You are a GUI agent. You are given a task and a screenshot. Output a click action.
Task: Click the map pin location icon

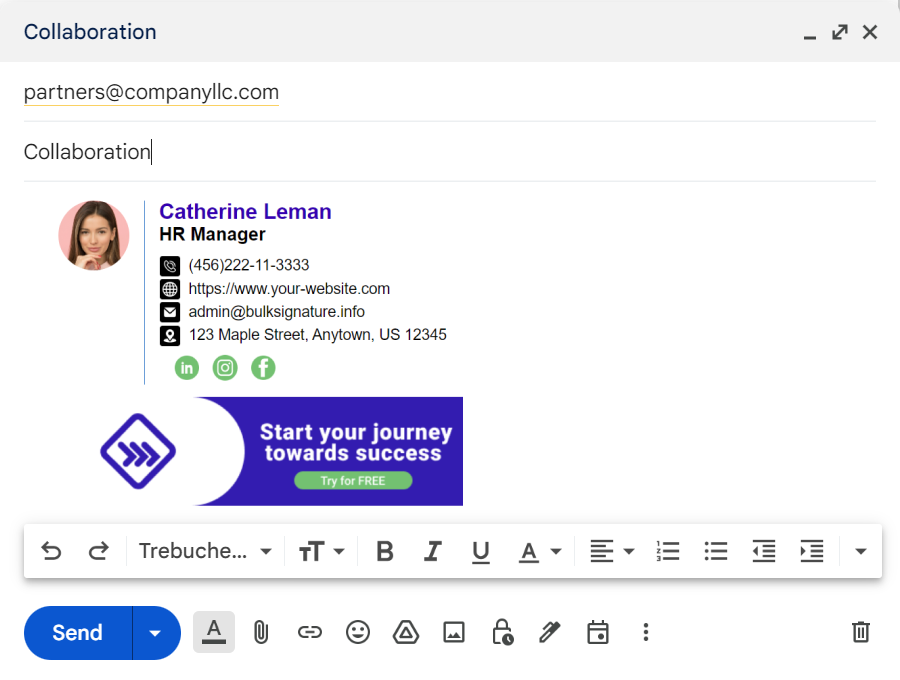pos(170,336)
